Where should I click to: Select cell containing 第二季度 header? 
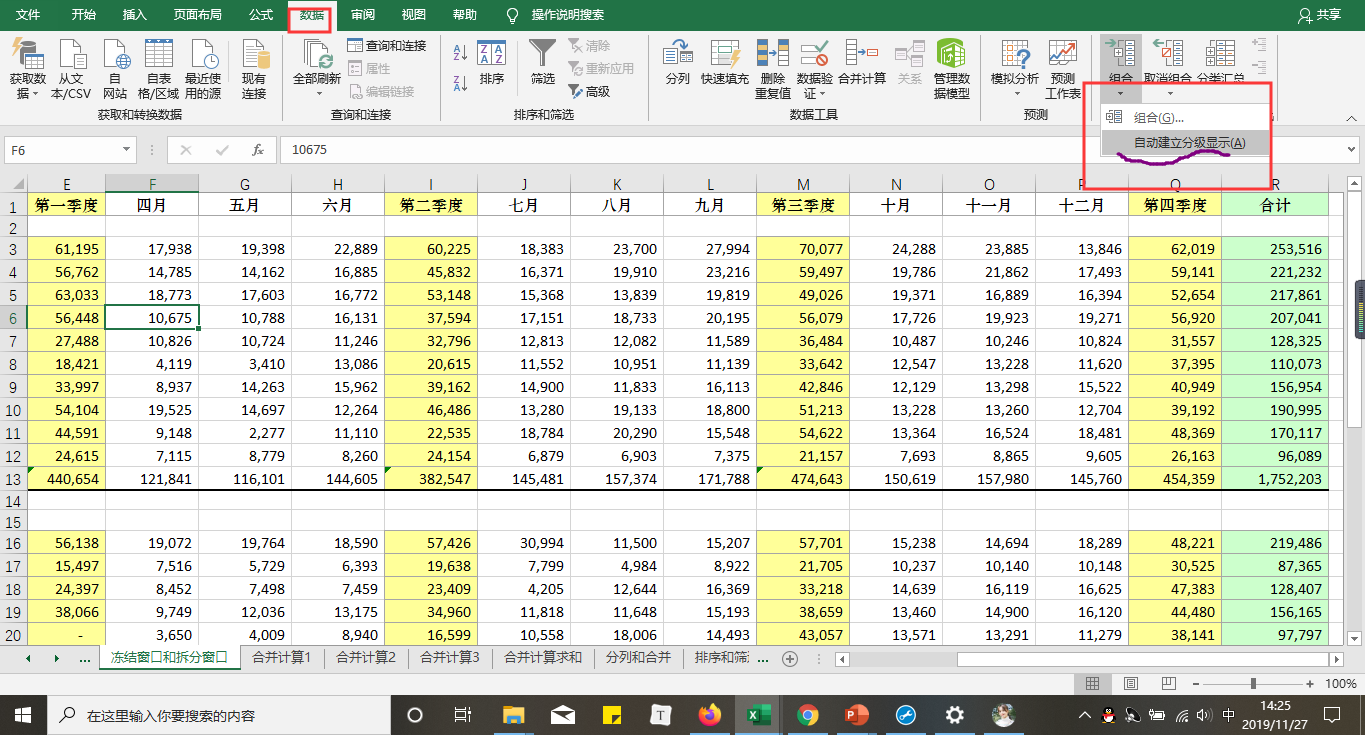tap(431, 205)
